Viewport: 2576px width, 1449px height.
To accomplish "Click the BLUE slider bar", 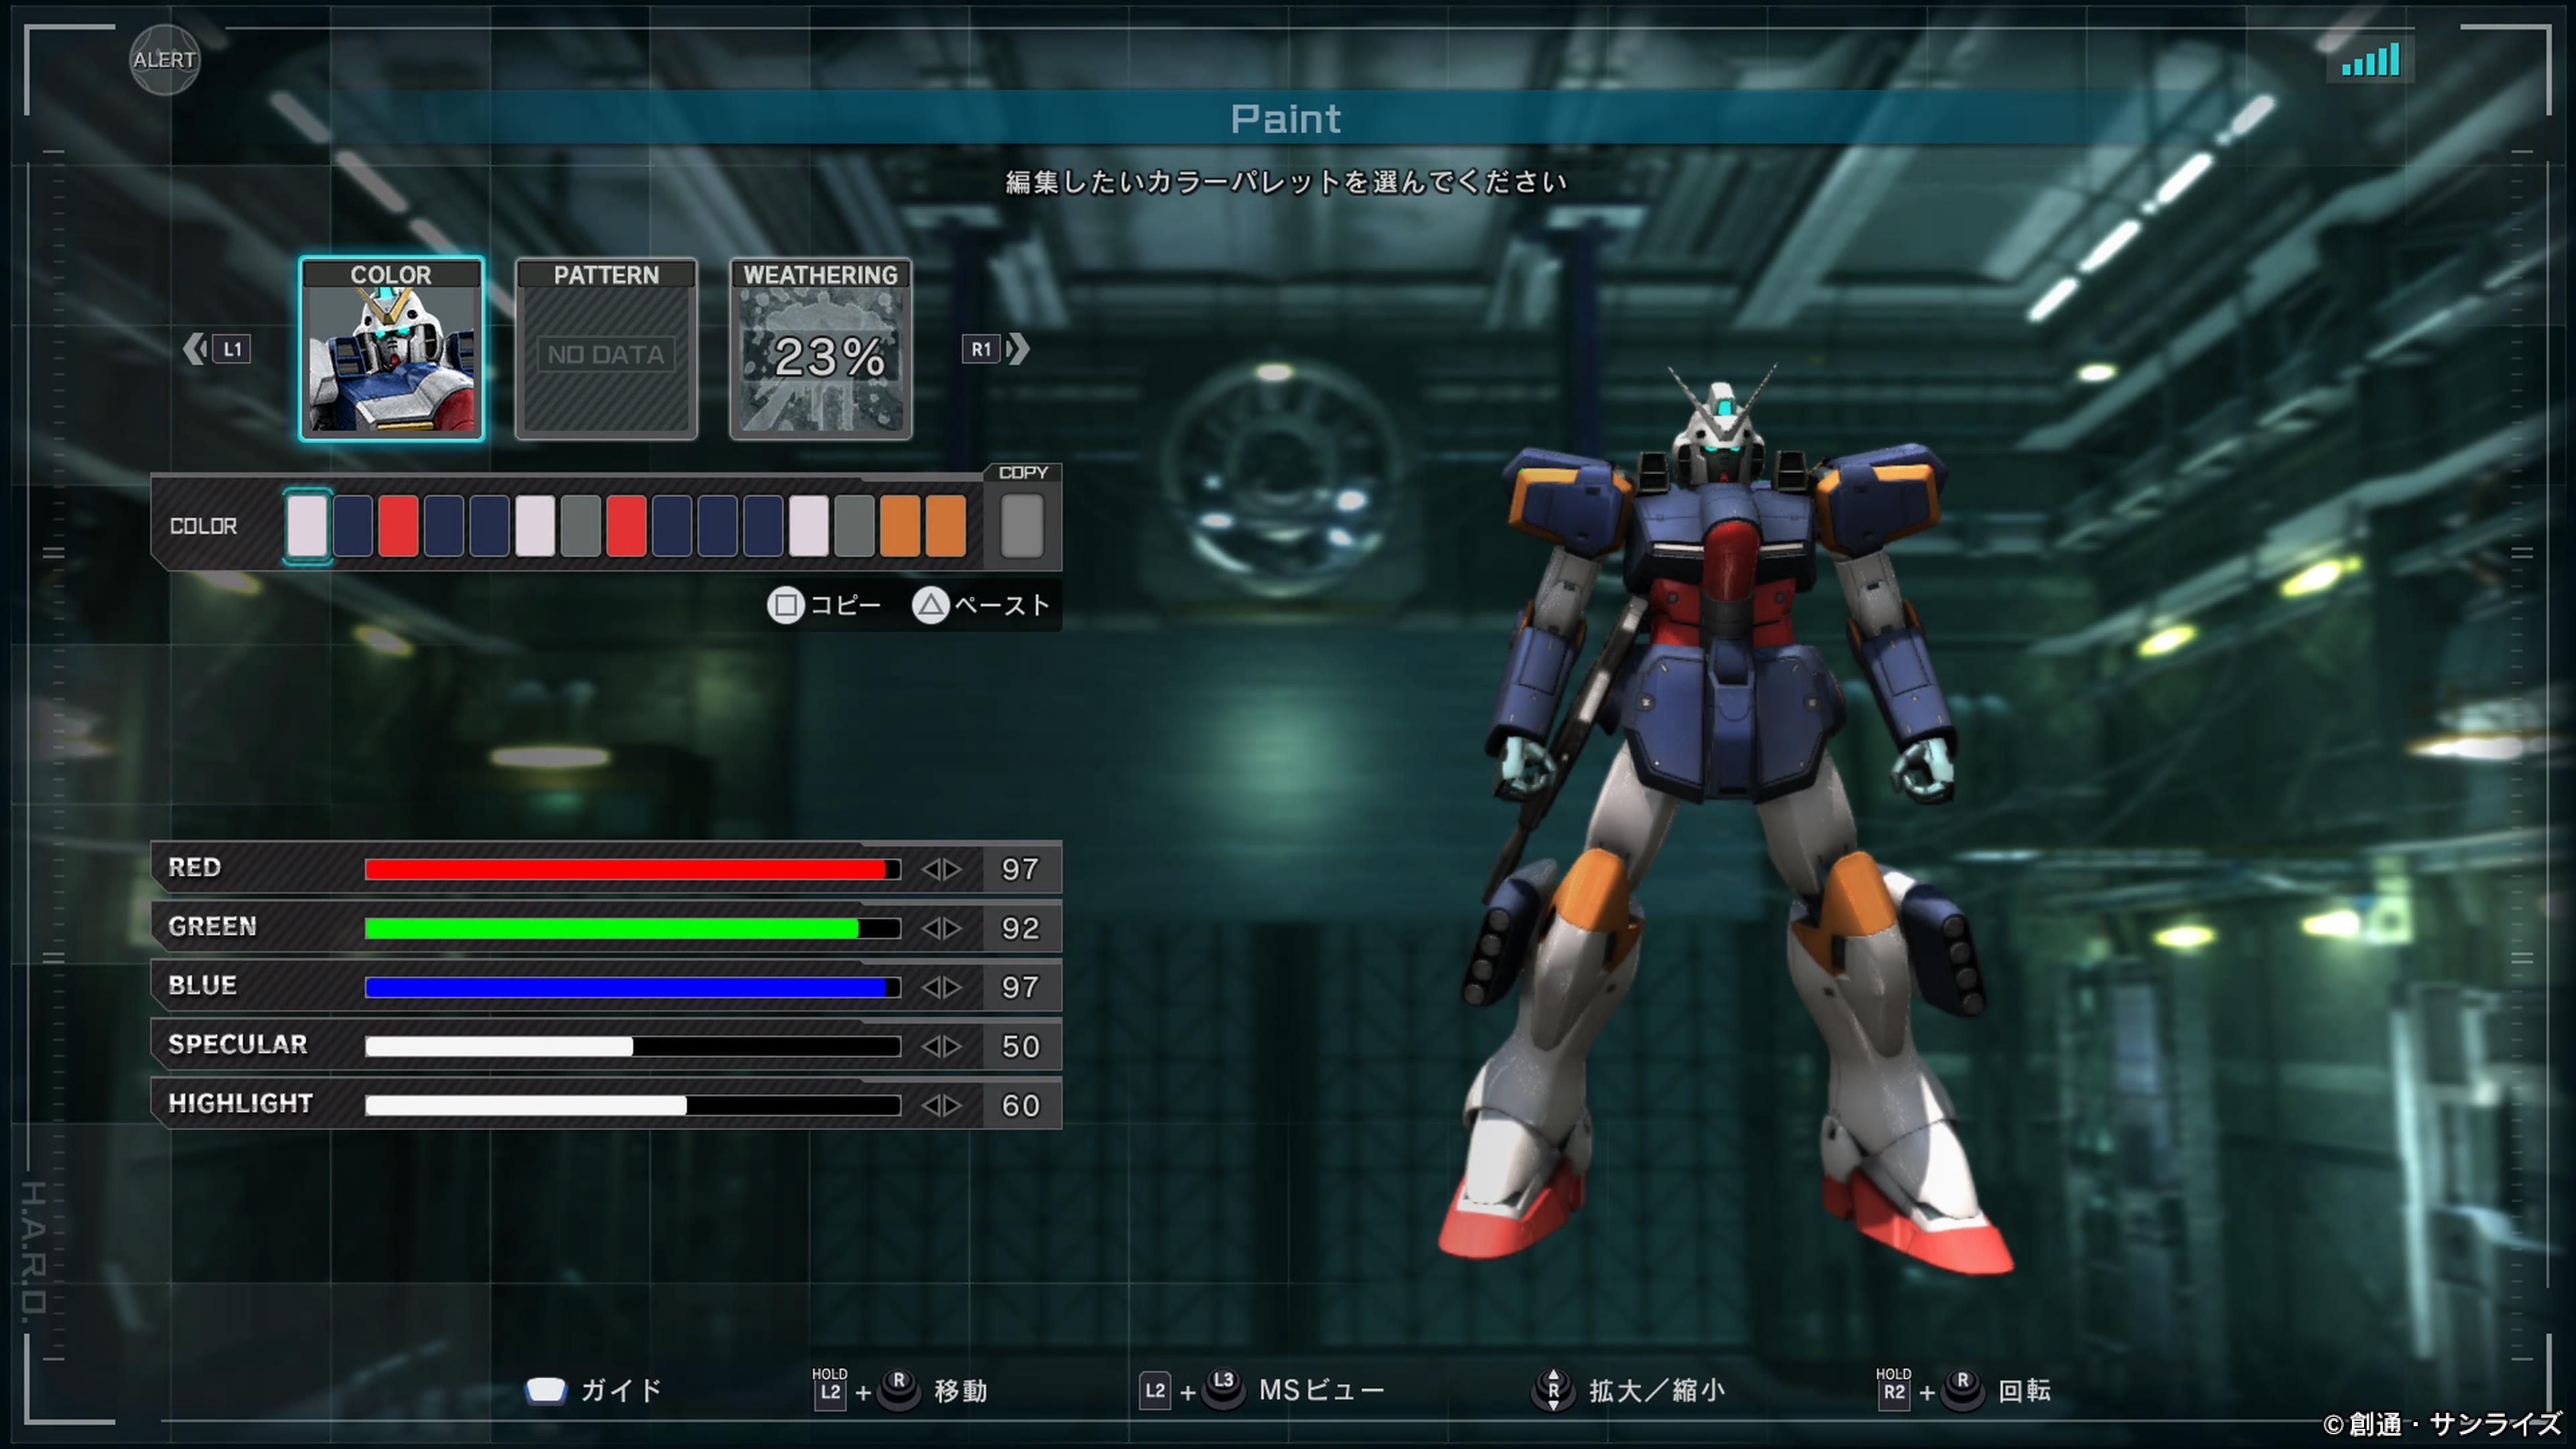I will click(x=632, y=987).
